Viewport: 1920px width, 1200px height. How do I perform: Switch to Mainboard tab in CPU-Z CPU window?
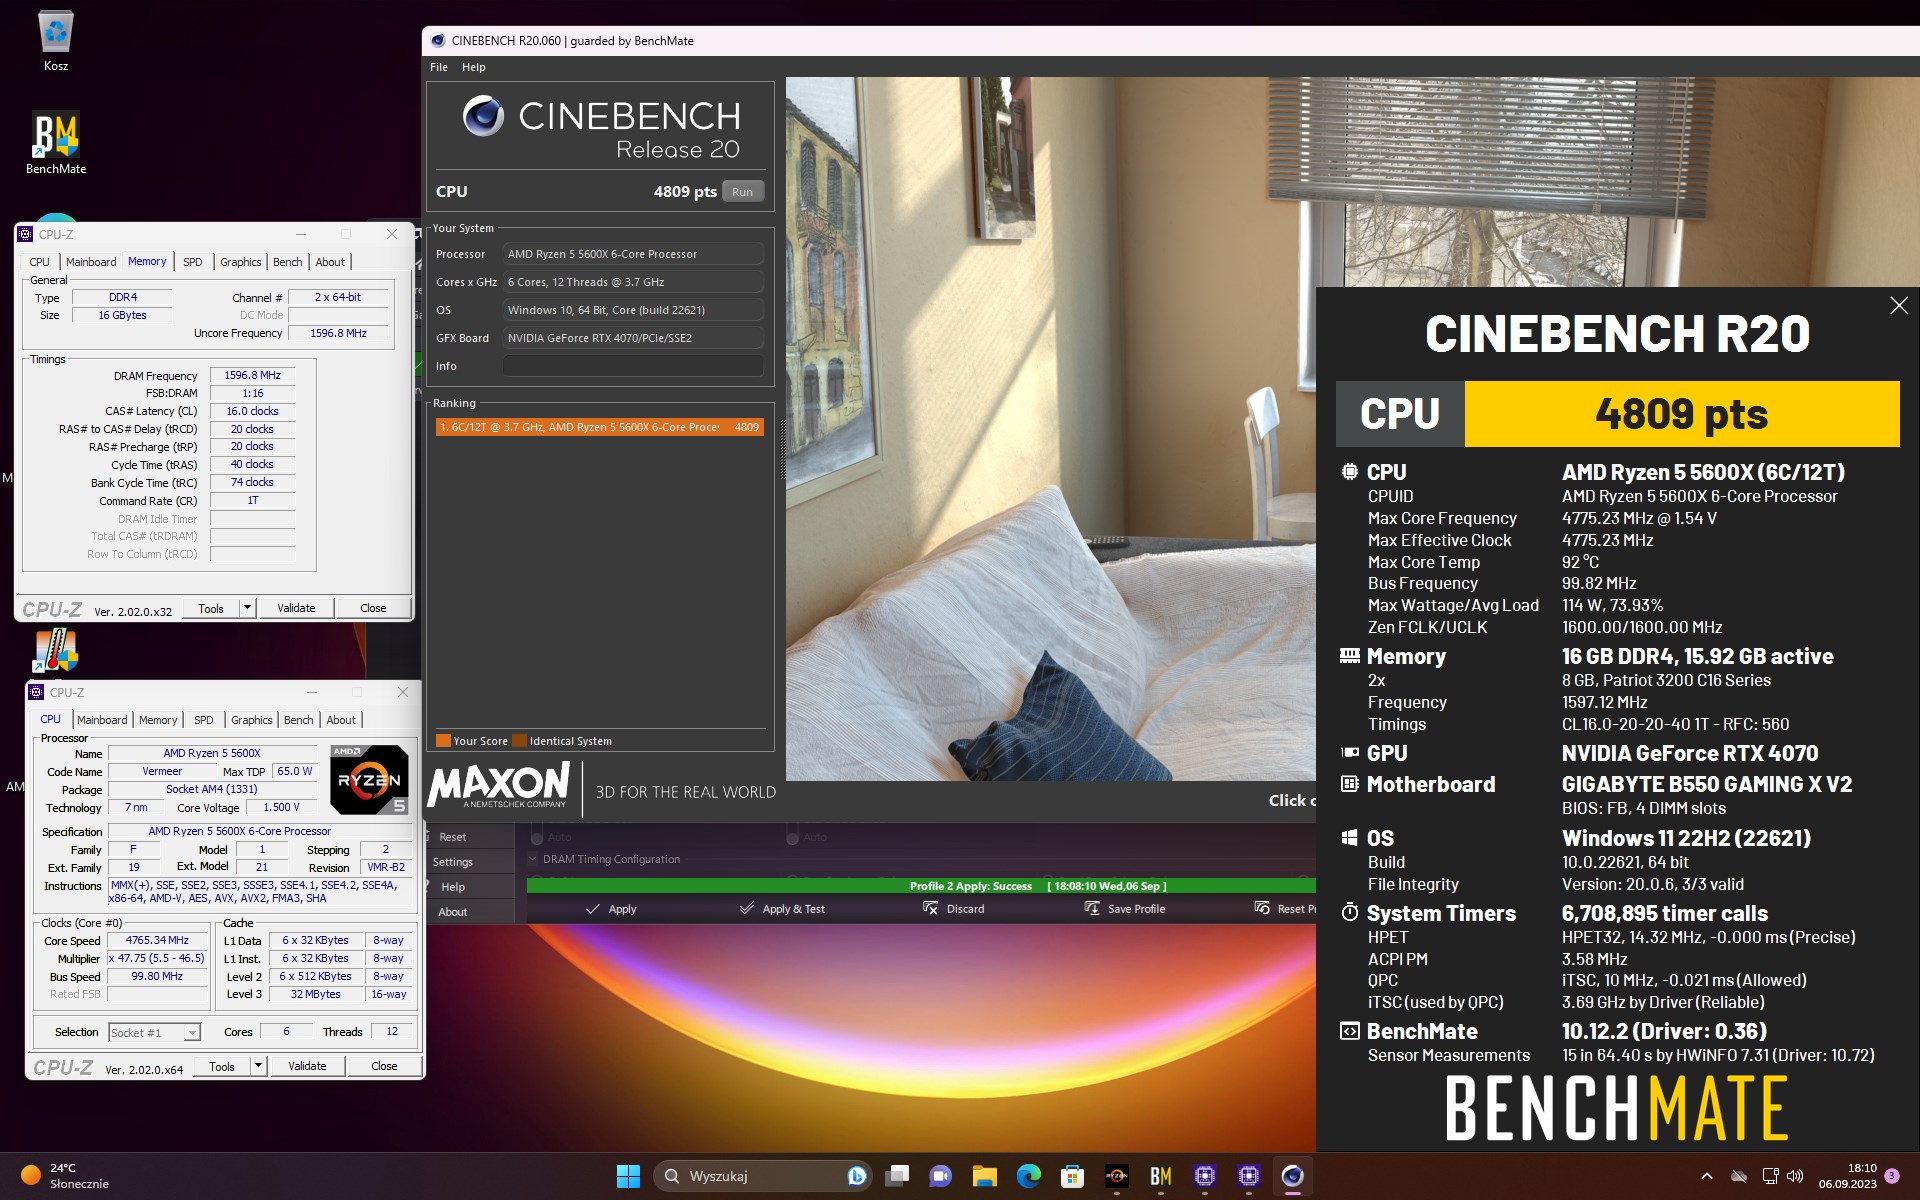point(102,720)
